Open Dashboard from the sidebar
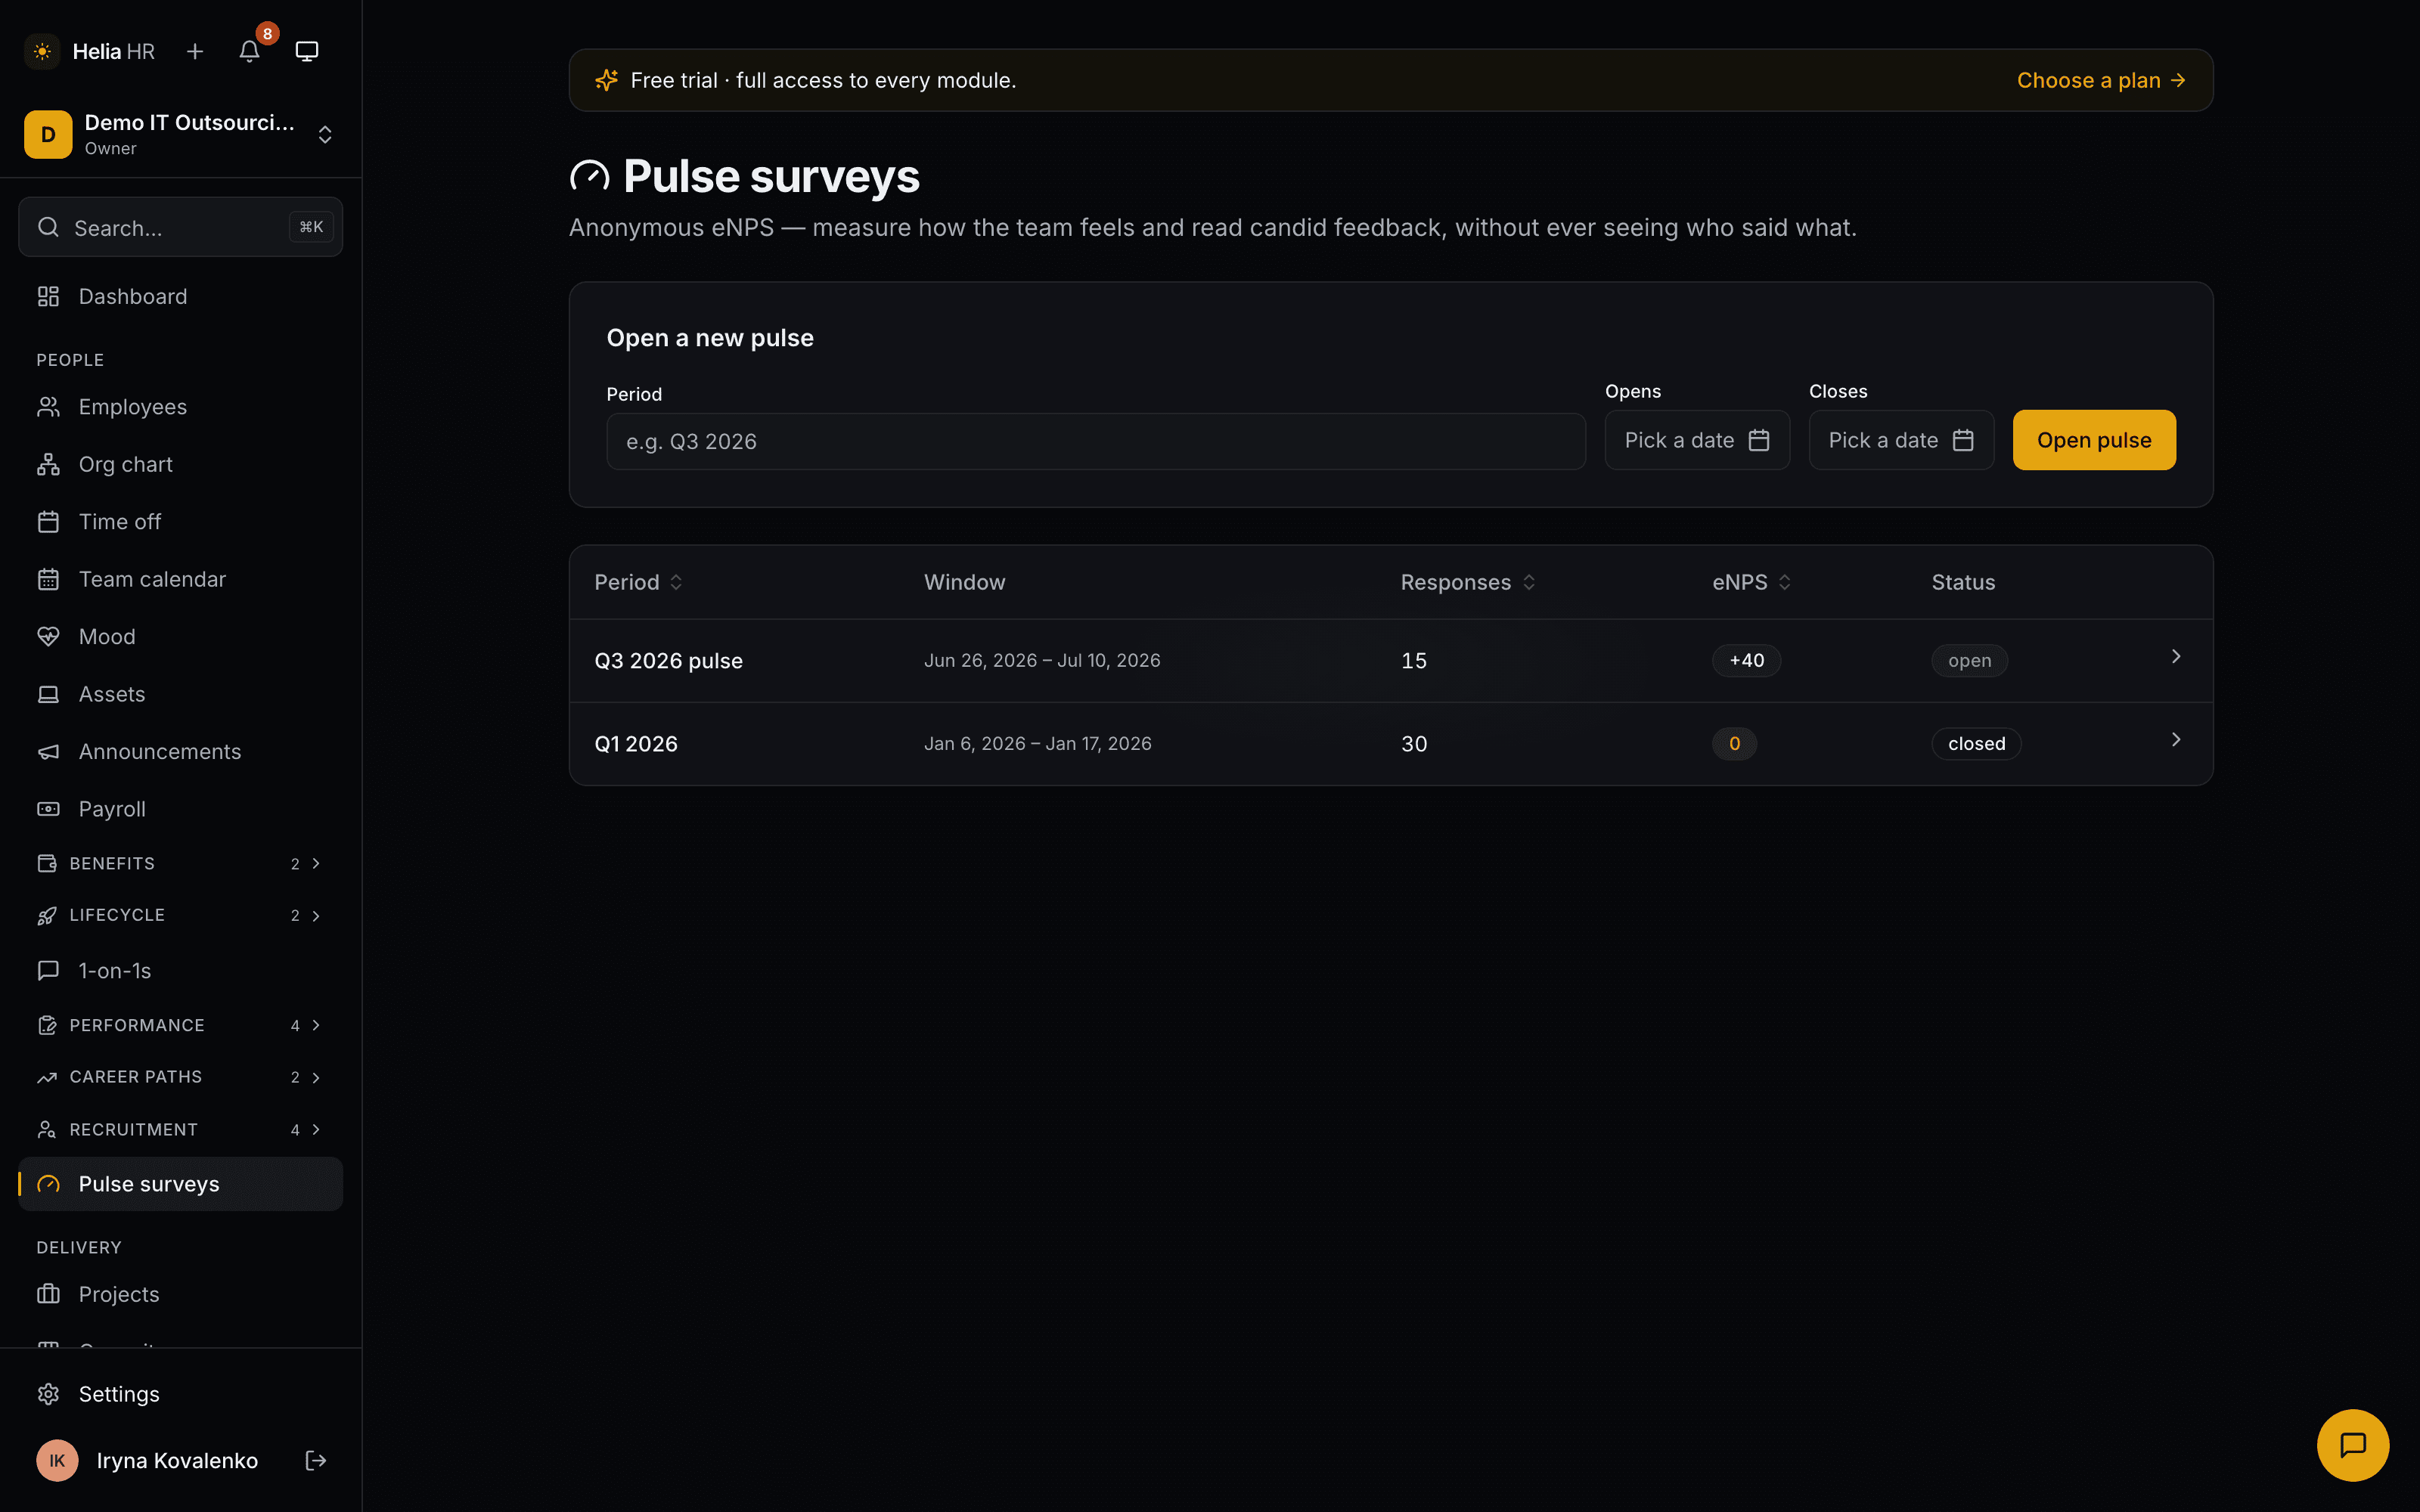 click(180, 296)
